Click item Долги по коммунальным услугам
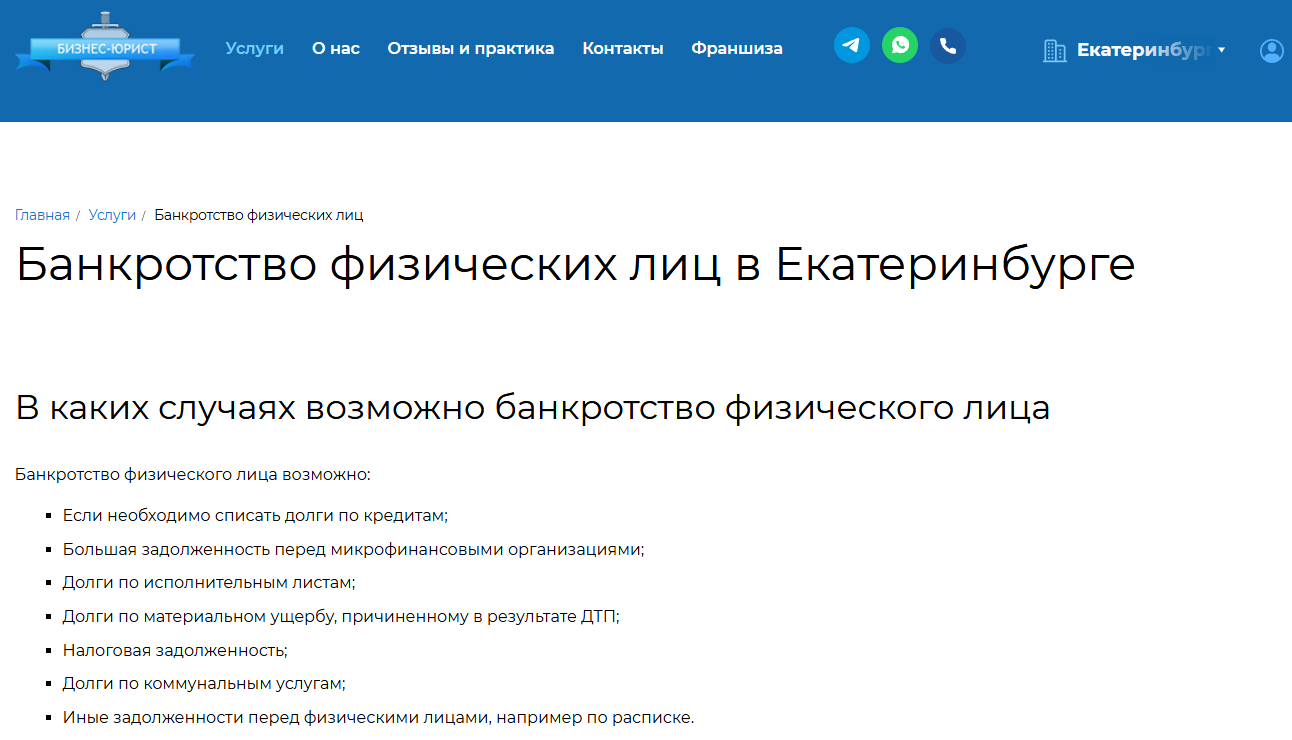Image resolution: width=1292 pixels, height=740 pixels. [204, 683]
